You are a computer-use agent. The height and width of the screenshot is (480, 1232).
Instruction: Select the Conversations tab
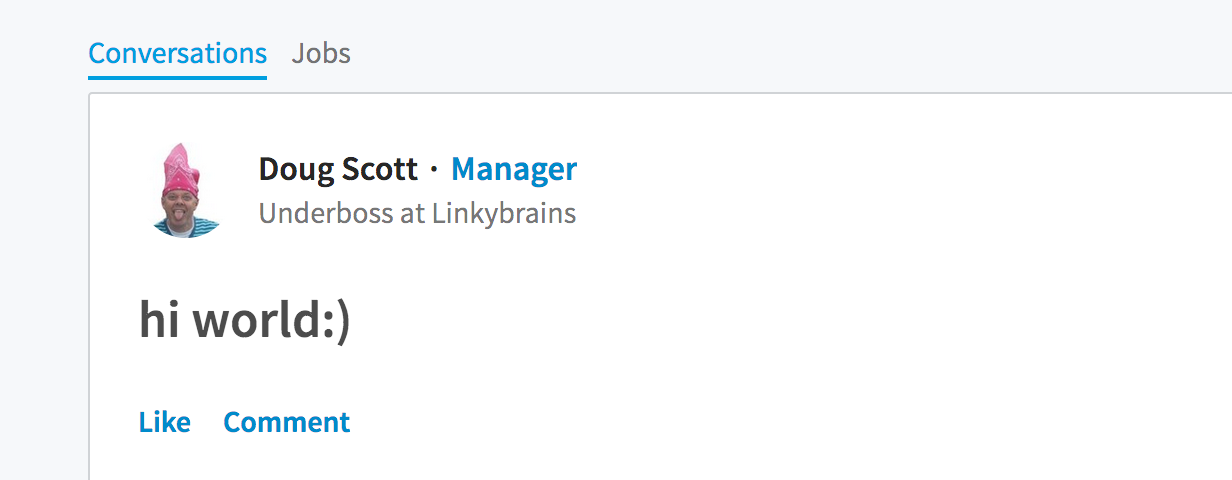[178, 53]
